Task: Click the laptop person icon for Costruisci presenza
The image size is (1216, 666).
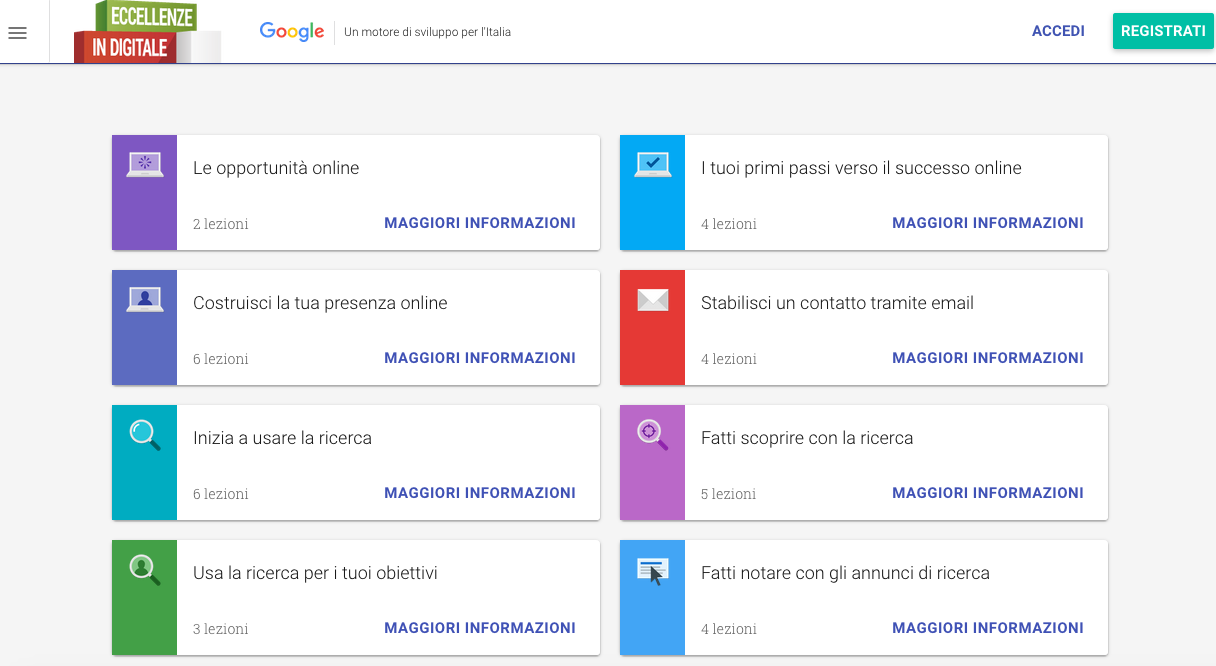Action: 145,300
